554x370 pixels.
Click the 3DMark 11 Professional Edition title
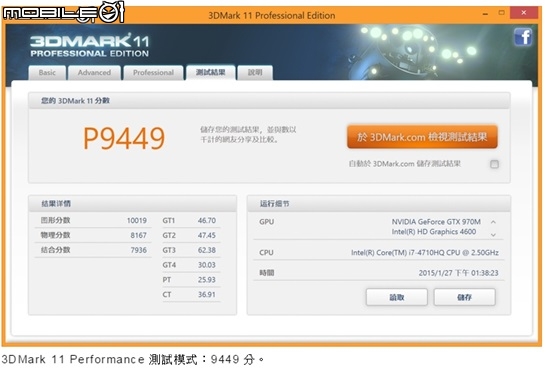[x=271, y=16]
